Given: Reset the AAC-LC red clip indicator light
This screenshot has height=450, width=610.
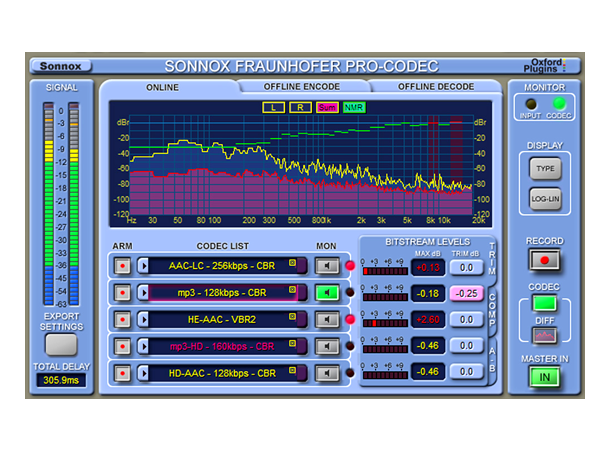Looking at the screenshot, I should pyautogui.click(x=350, y=266).
